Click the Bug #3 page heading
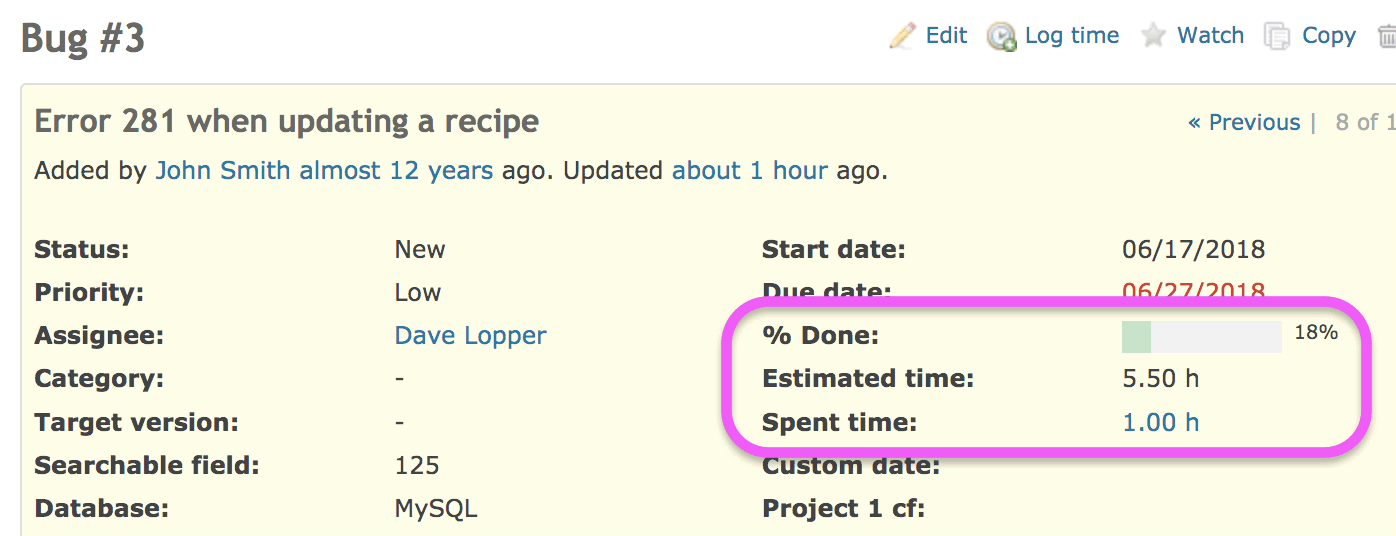The width and height of the screenshot is (1396, 536). point(83,40)
